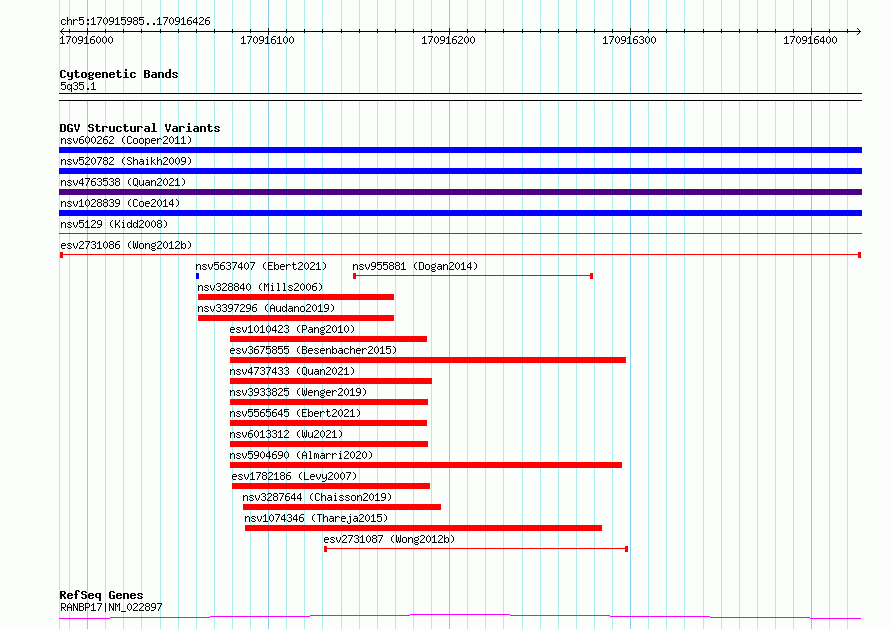Click the esv1782186 red bar
This screenshot has width=890, height=629.
pyautogui.click(x=331, y=486)
